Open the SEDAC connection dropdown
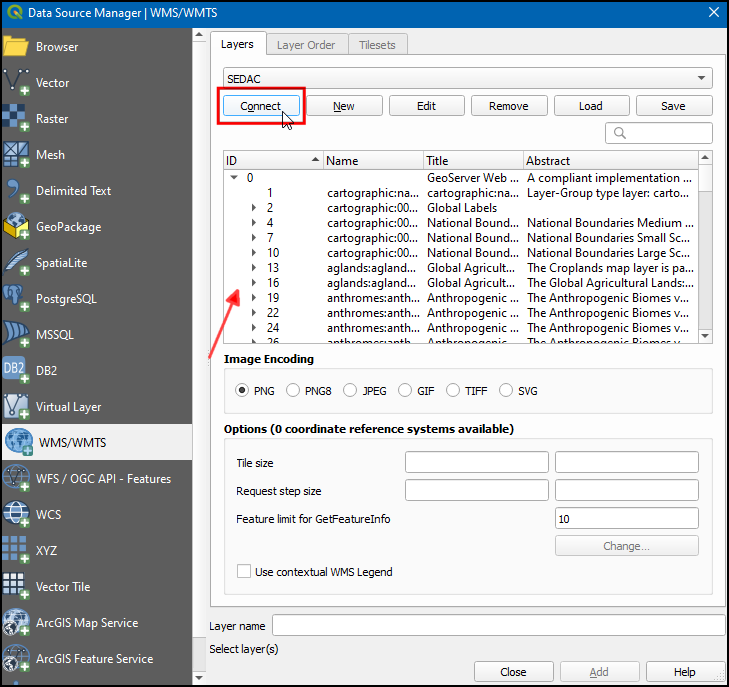The height and width of the screenshot is (687, 729). click(467, 78)
